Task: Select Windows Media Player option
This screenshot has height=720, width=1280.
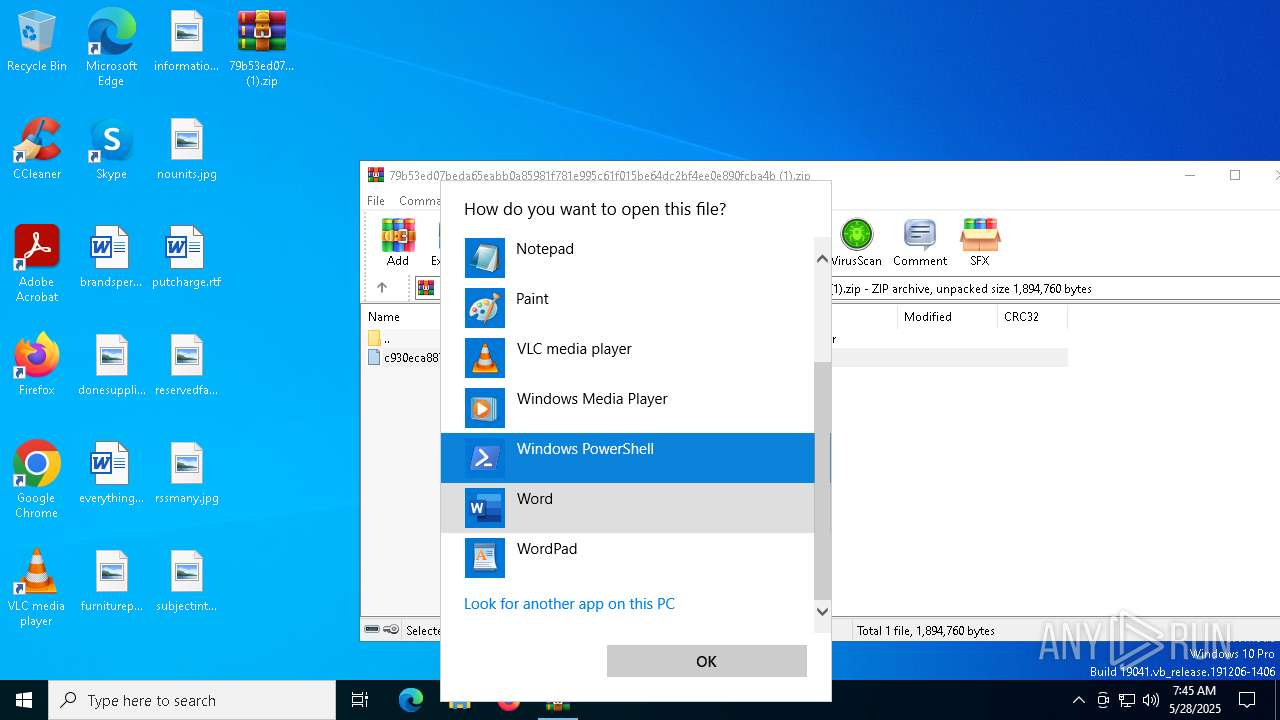Action: (x=627, y=408)
